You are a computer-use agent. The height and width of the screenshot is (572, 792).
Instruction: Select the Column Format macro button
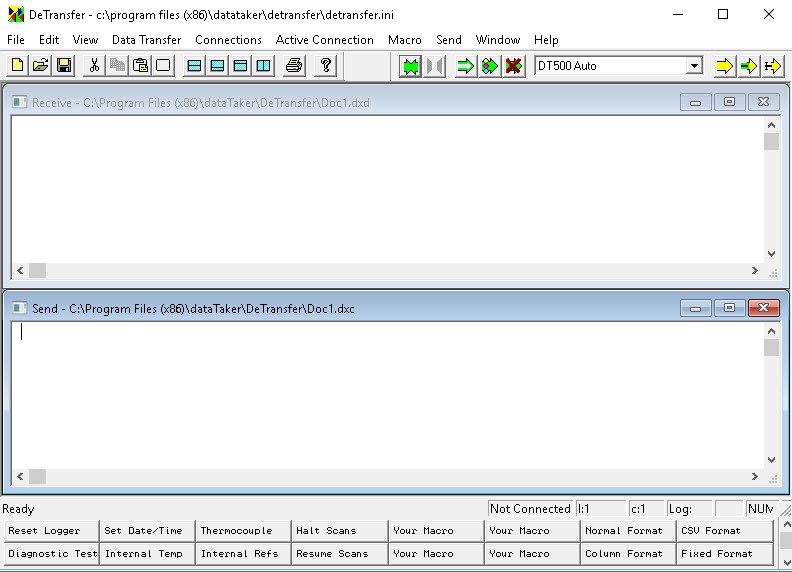pos(628,554)
